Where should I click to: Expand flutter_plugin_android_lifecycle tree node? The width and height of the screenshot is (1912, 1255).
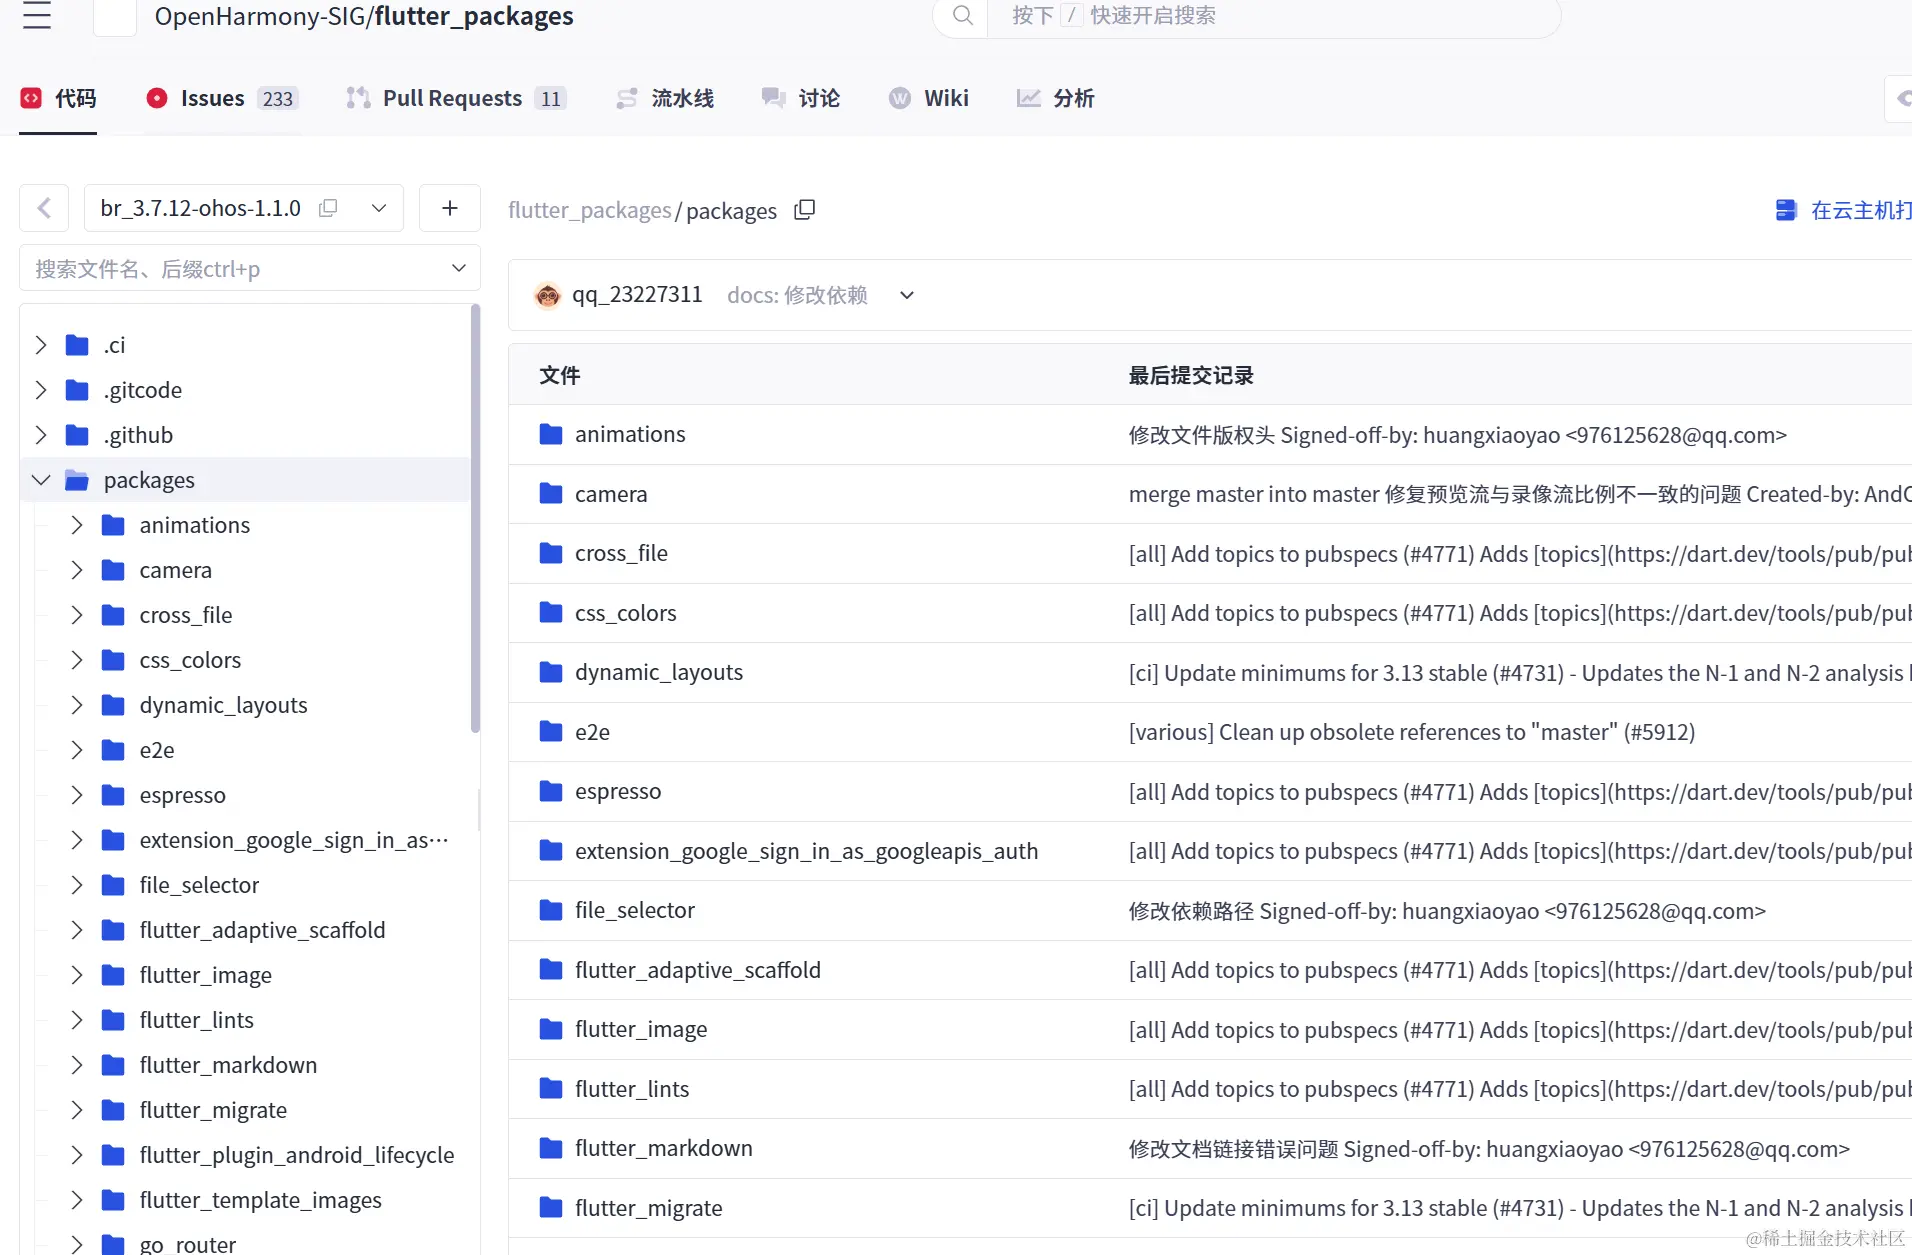click(x=77, y=1155)
